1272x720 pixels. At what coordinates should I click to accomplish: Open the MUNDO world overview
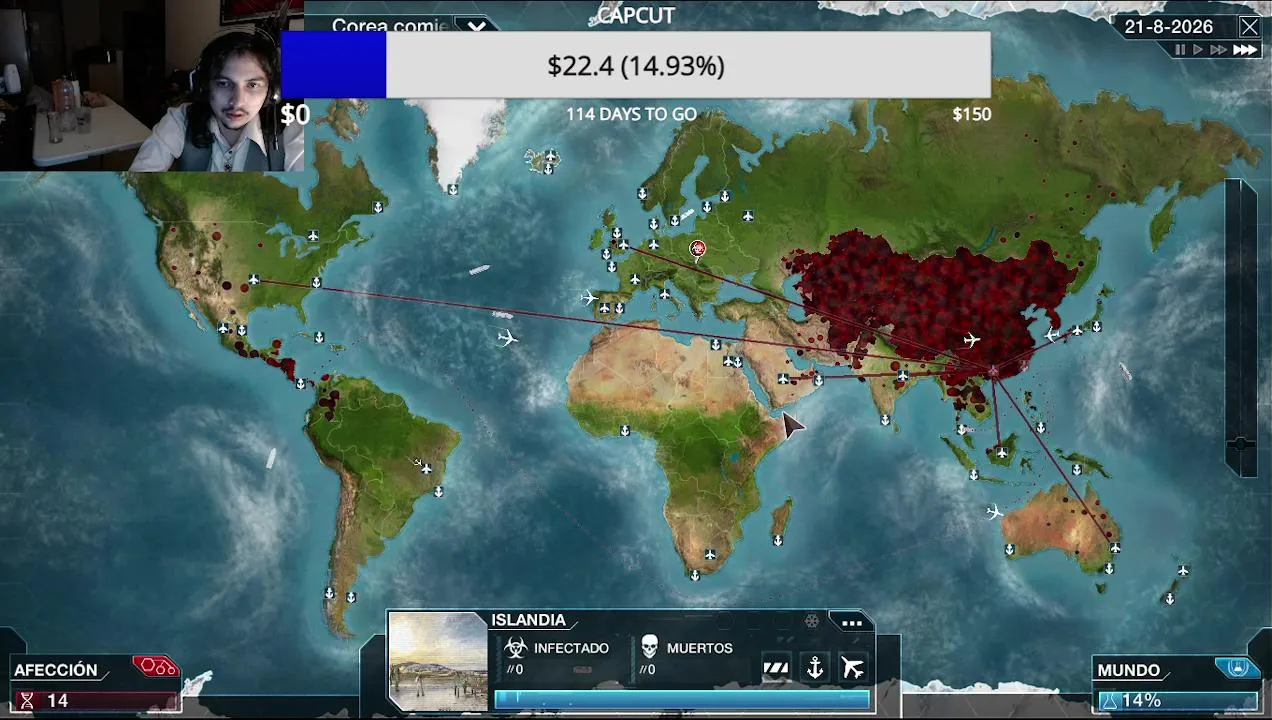[1128, 670]
